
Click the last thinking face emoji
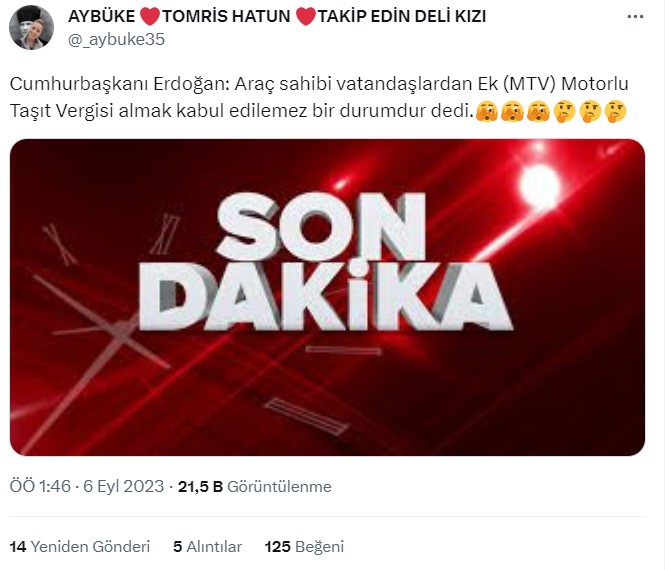[x=615, y=112]
